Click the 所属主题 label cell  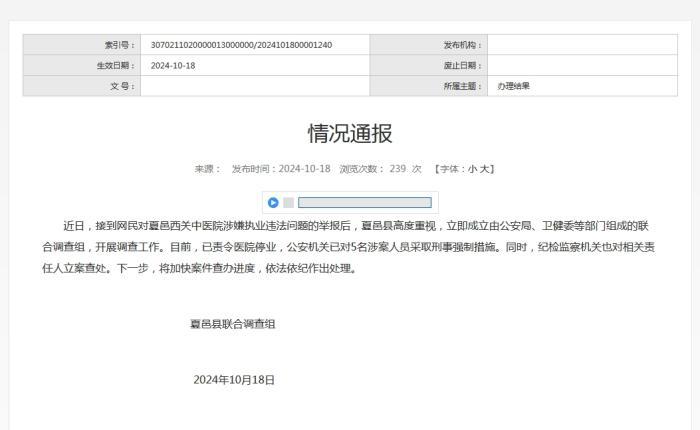click(428, 86)
